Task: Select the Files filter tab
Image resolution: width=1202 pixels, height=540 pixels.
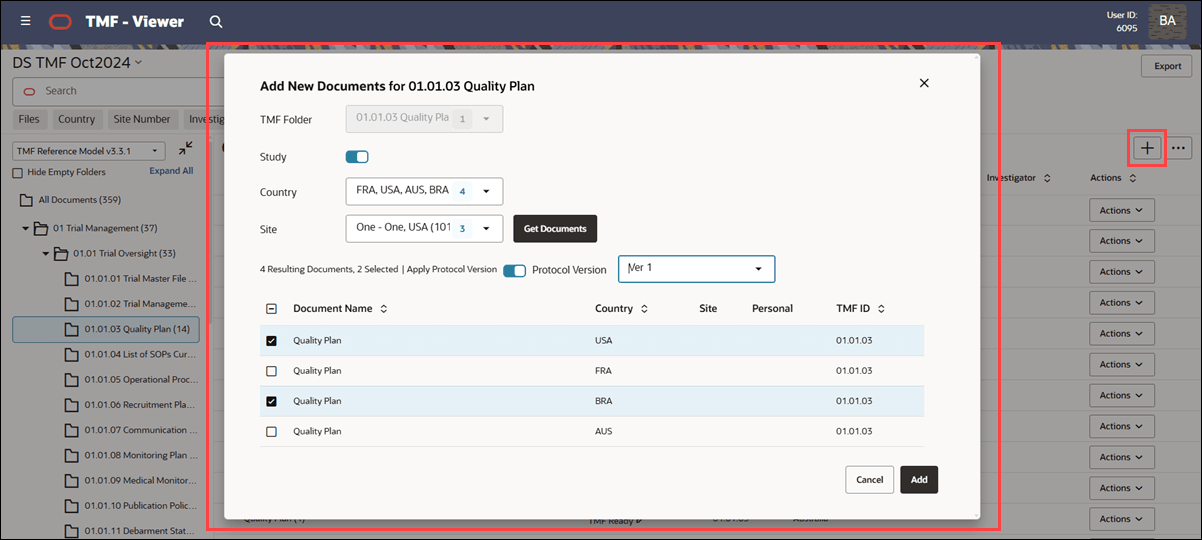Action: coord(29,119)
